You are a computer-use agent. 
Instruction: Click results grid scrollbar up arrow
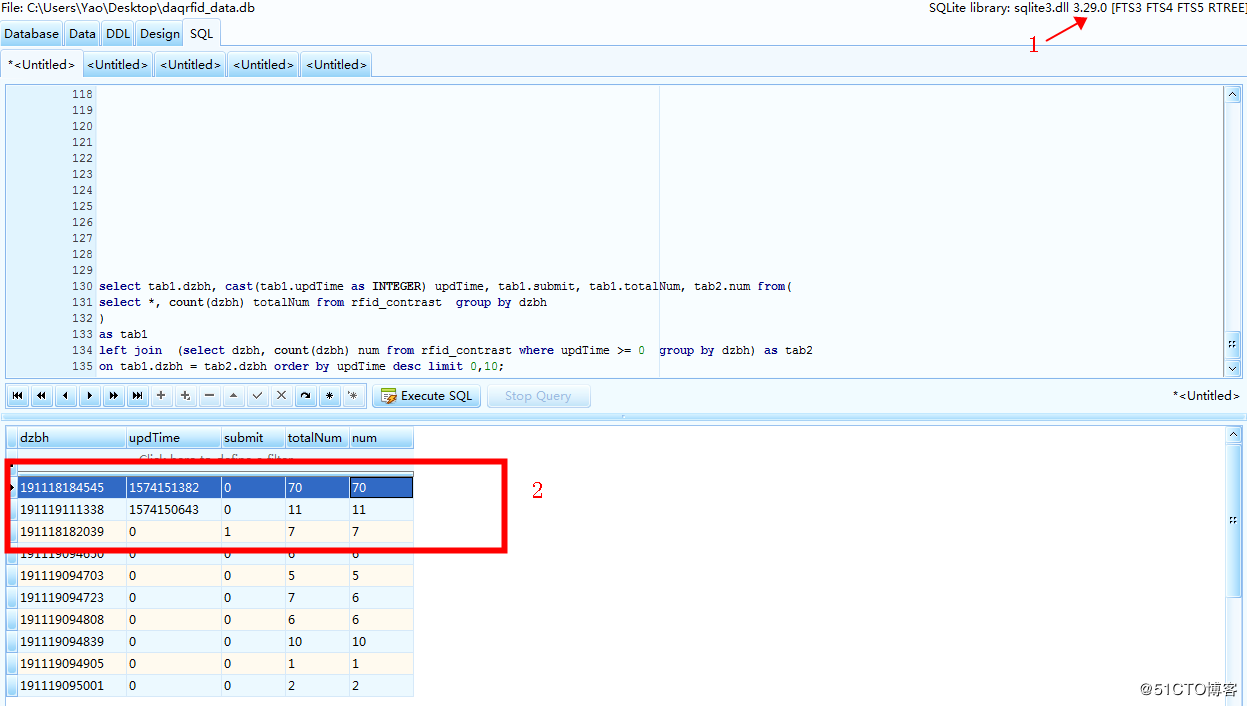[x=1232, y=435]
